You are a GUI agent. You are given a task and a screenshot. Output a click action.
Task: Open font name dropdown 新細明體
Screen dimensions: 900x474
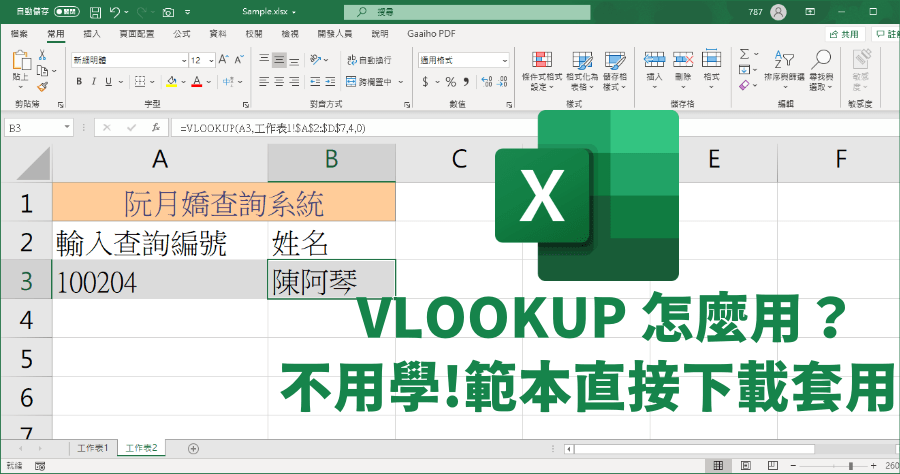coord(184,60)
